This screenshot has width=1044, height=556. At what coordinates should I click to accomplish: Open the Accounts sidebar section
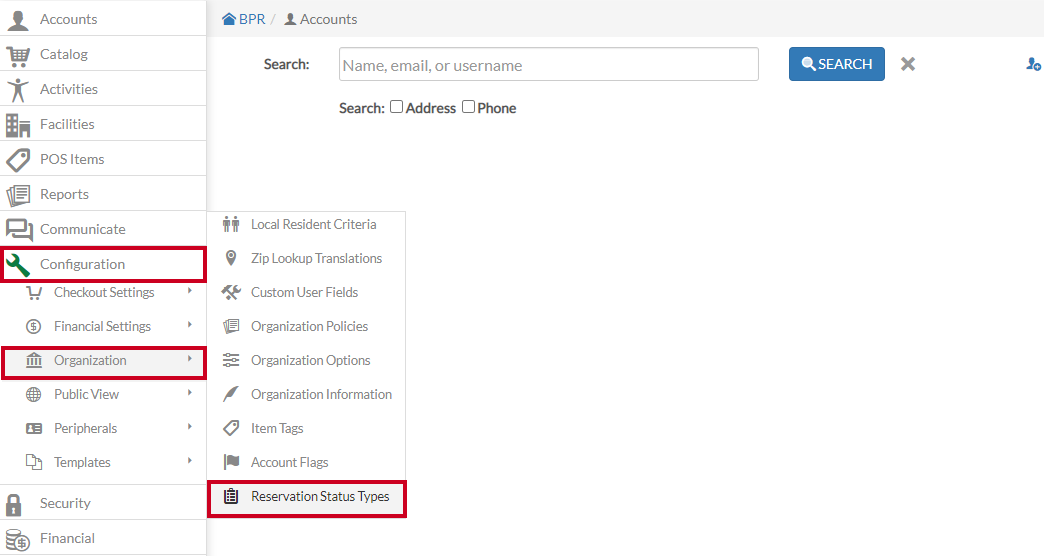pyautogui.click(x=103, y=19)
